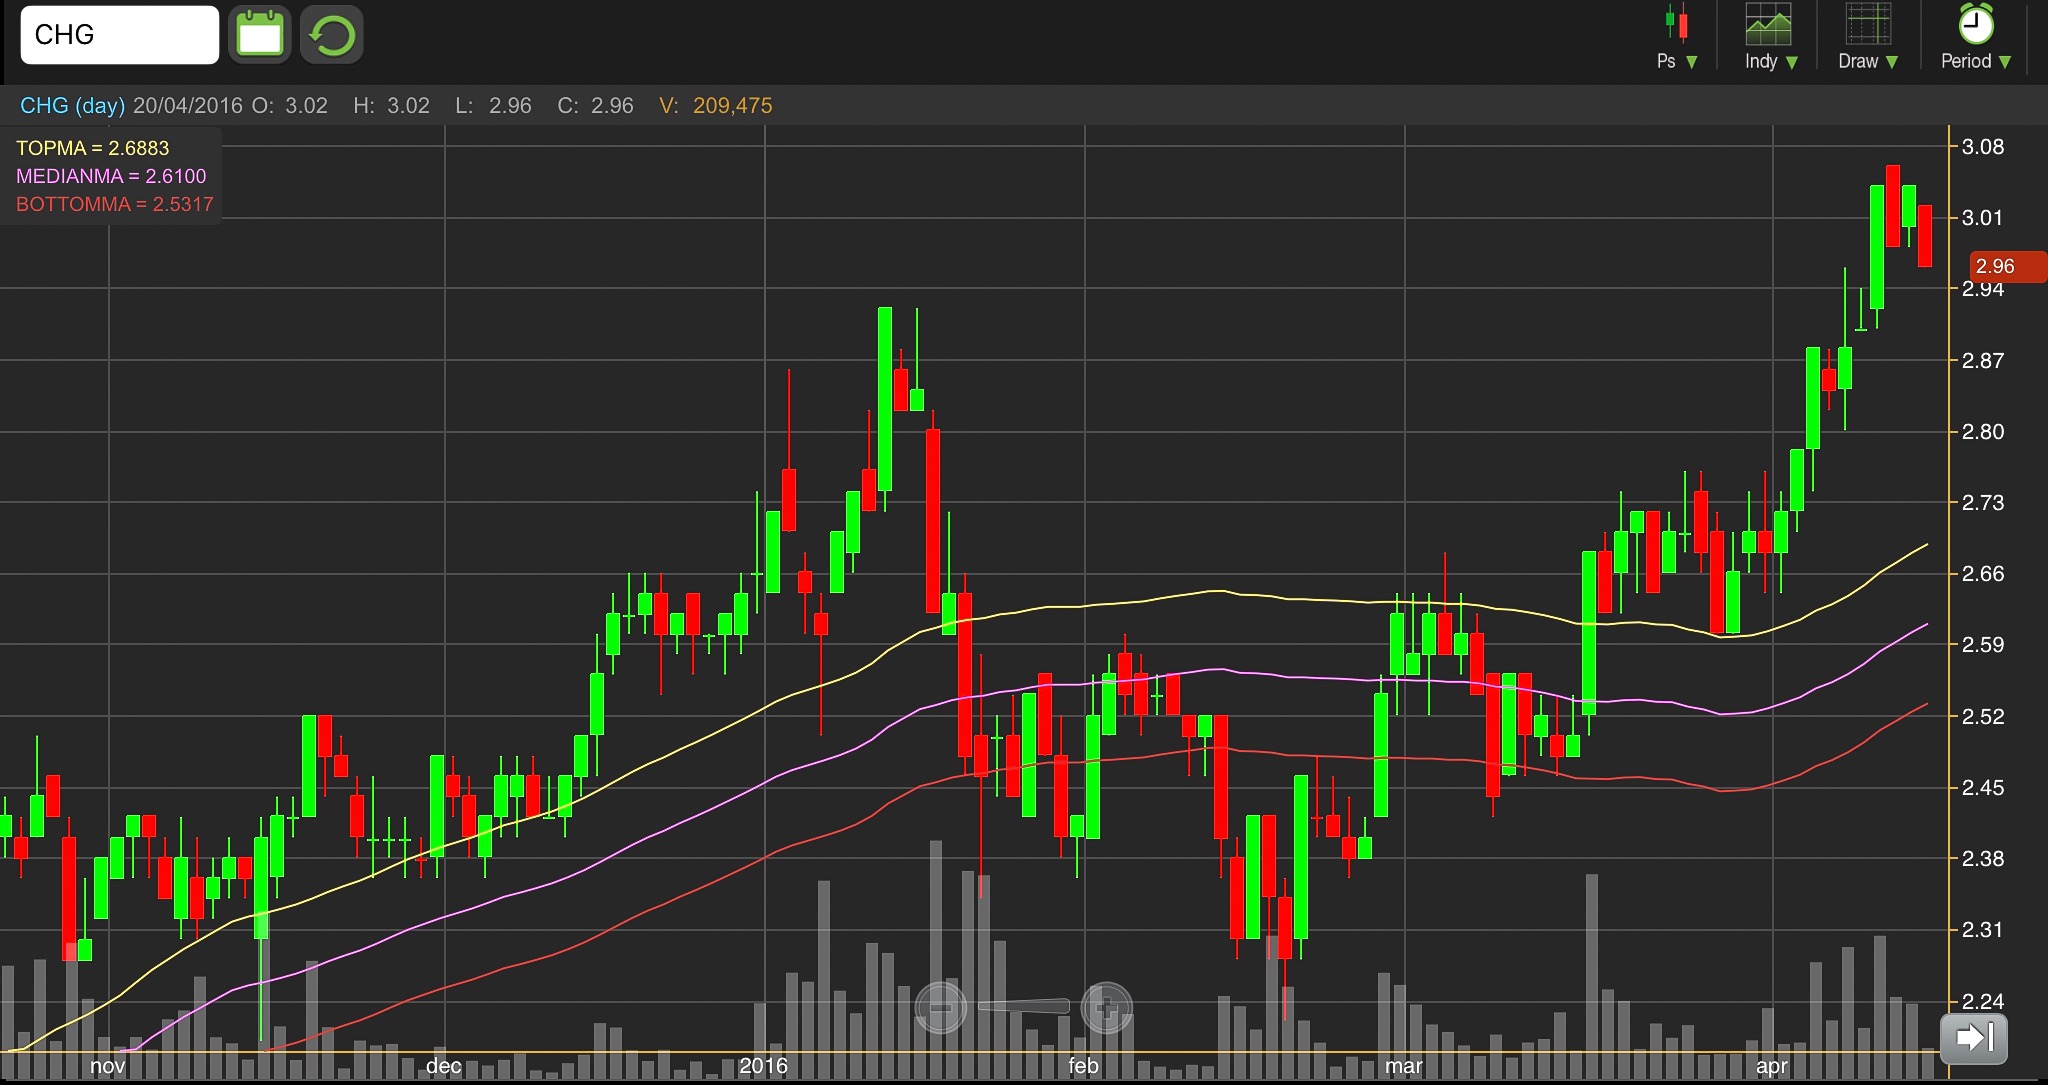Open the calendar date picker icon
2048x1085 pixels.
(x=259, y=35)
